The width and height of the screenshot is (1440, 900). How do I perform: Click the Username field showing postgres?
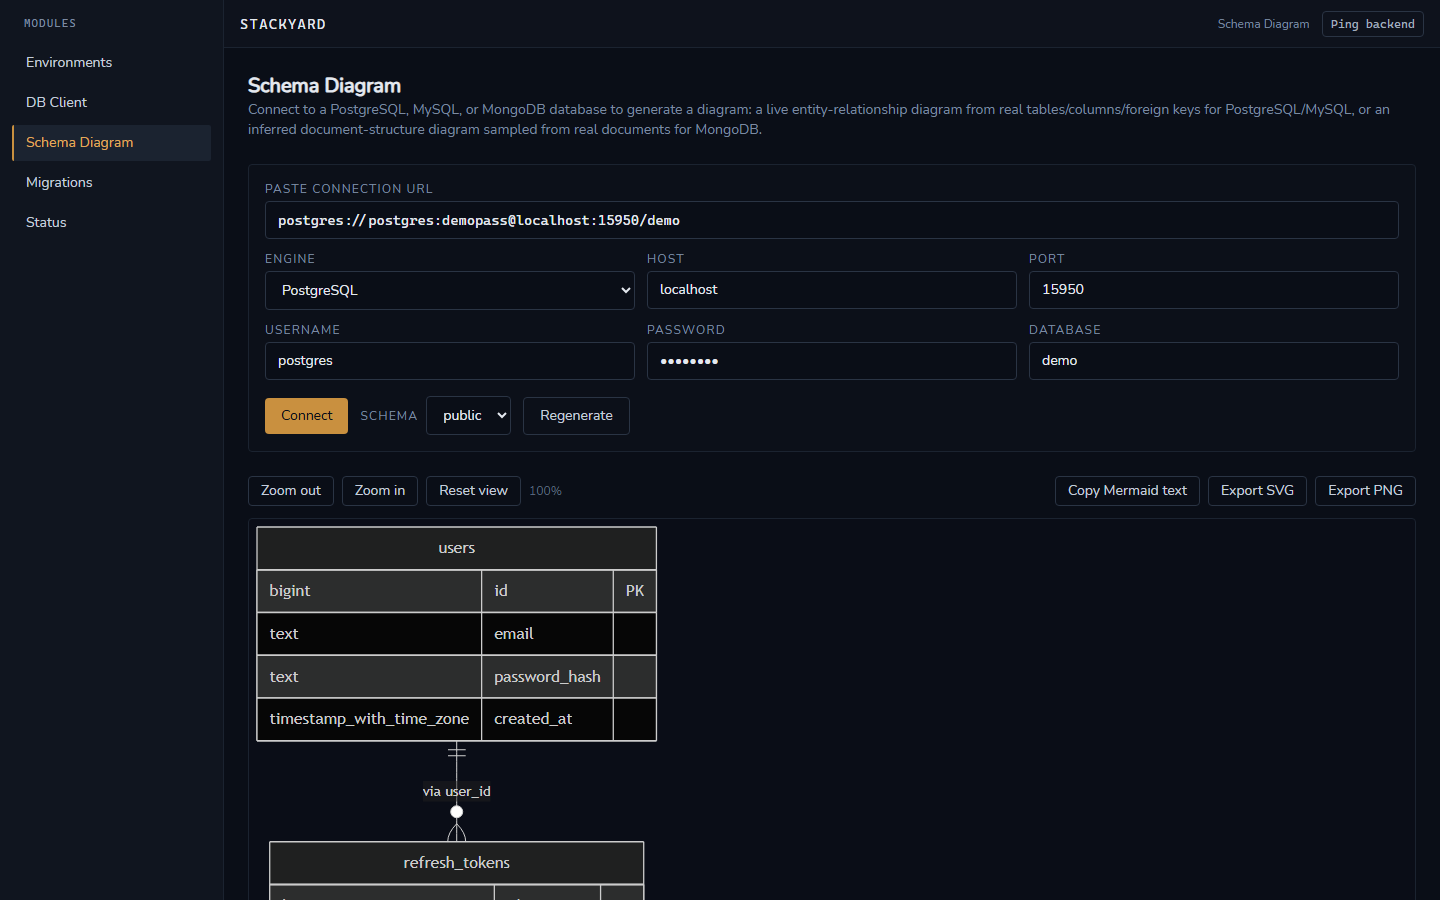pos(449,361)
